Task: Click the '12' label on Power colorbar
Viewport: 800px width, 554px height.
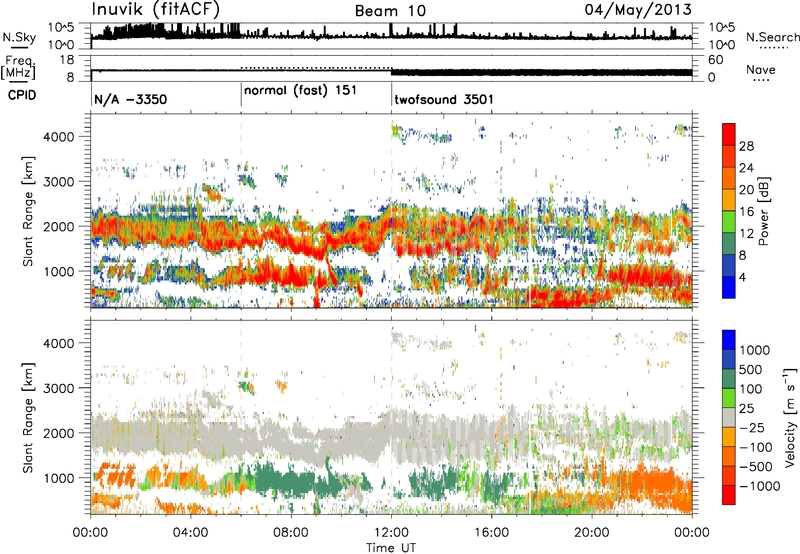Action: coord(746,234)
